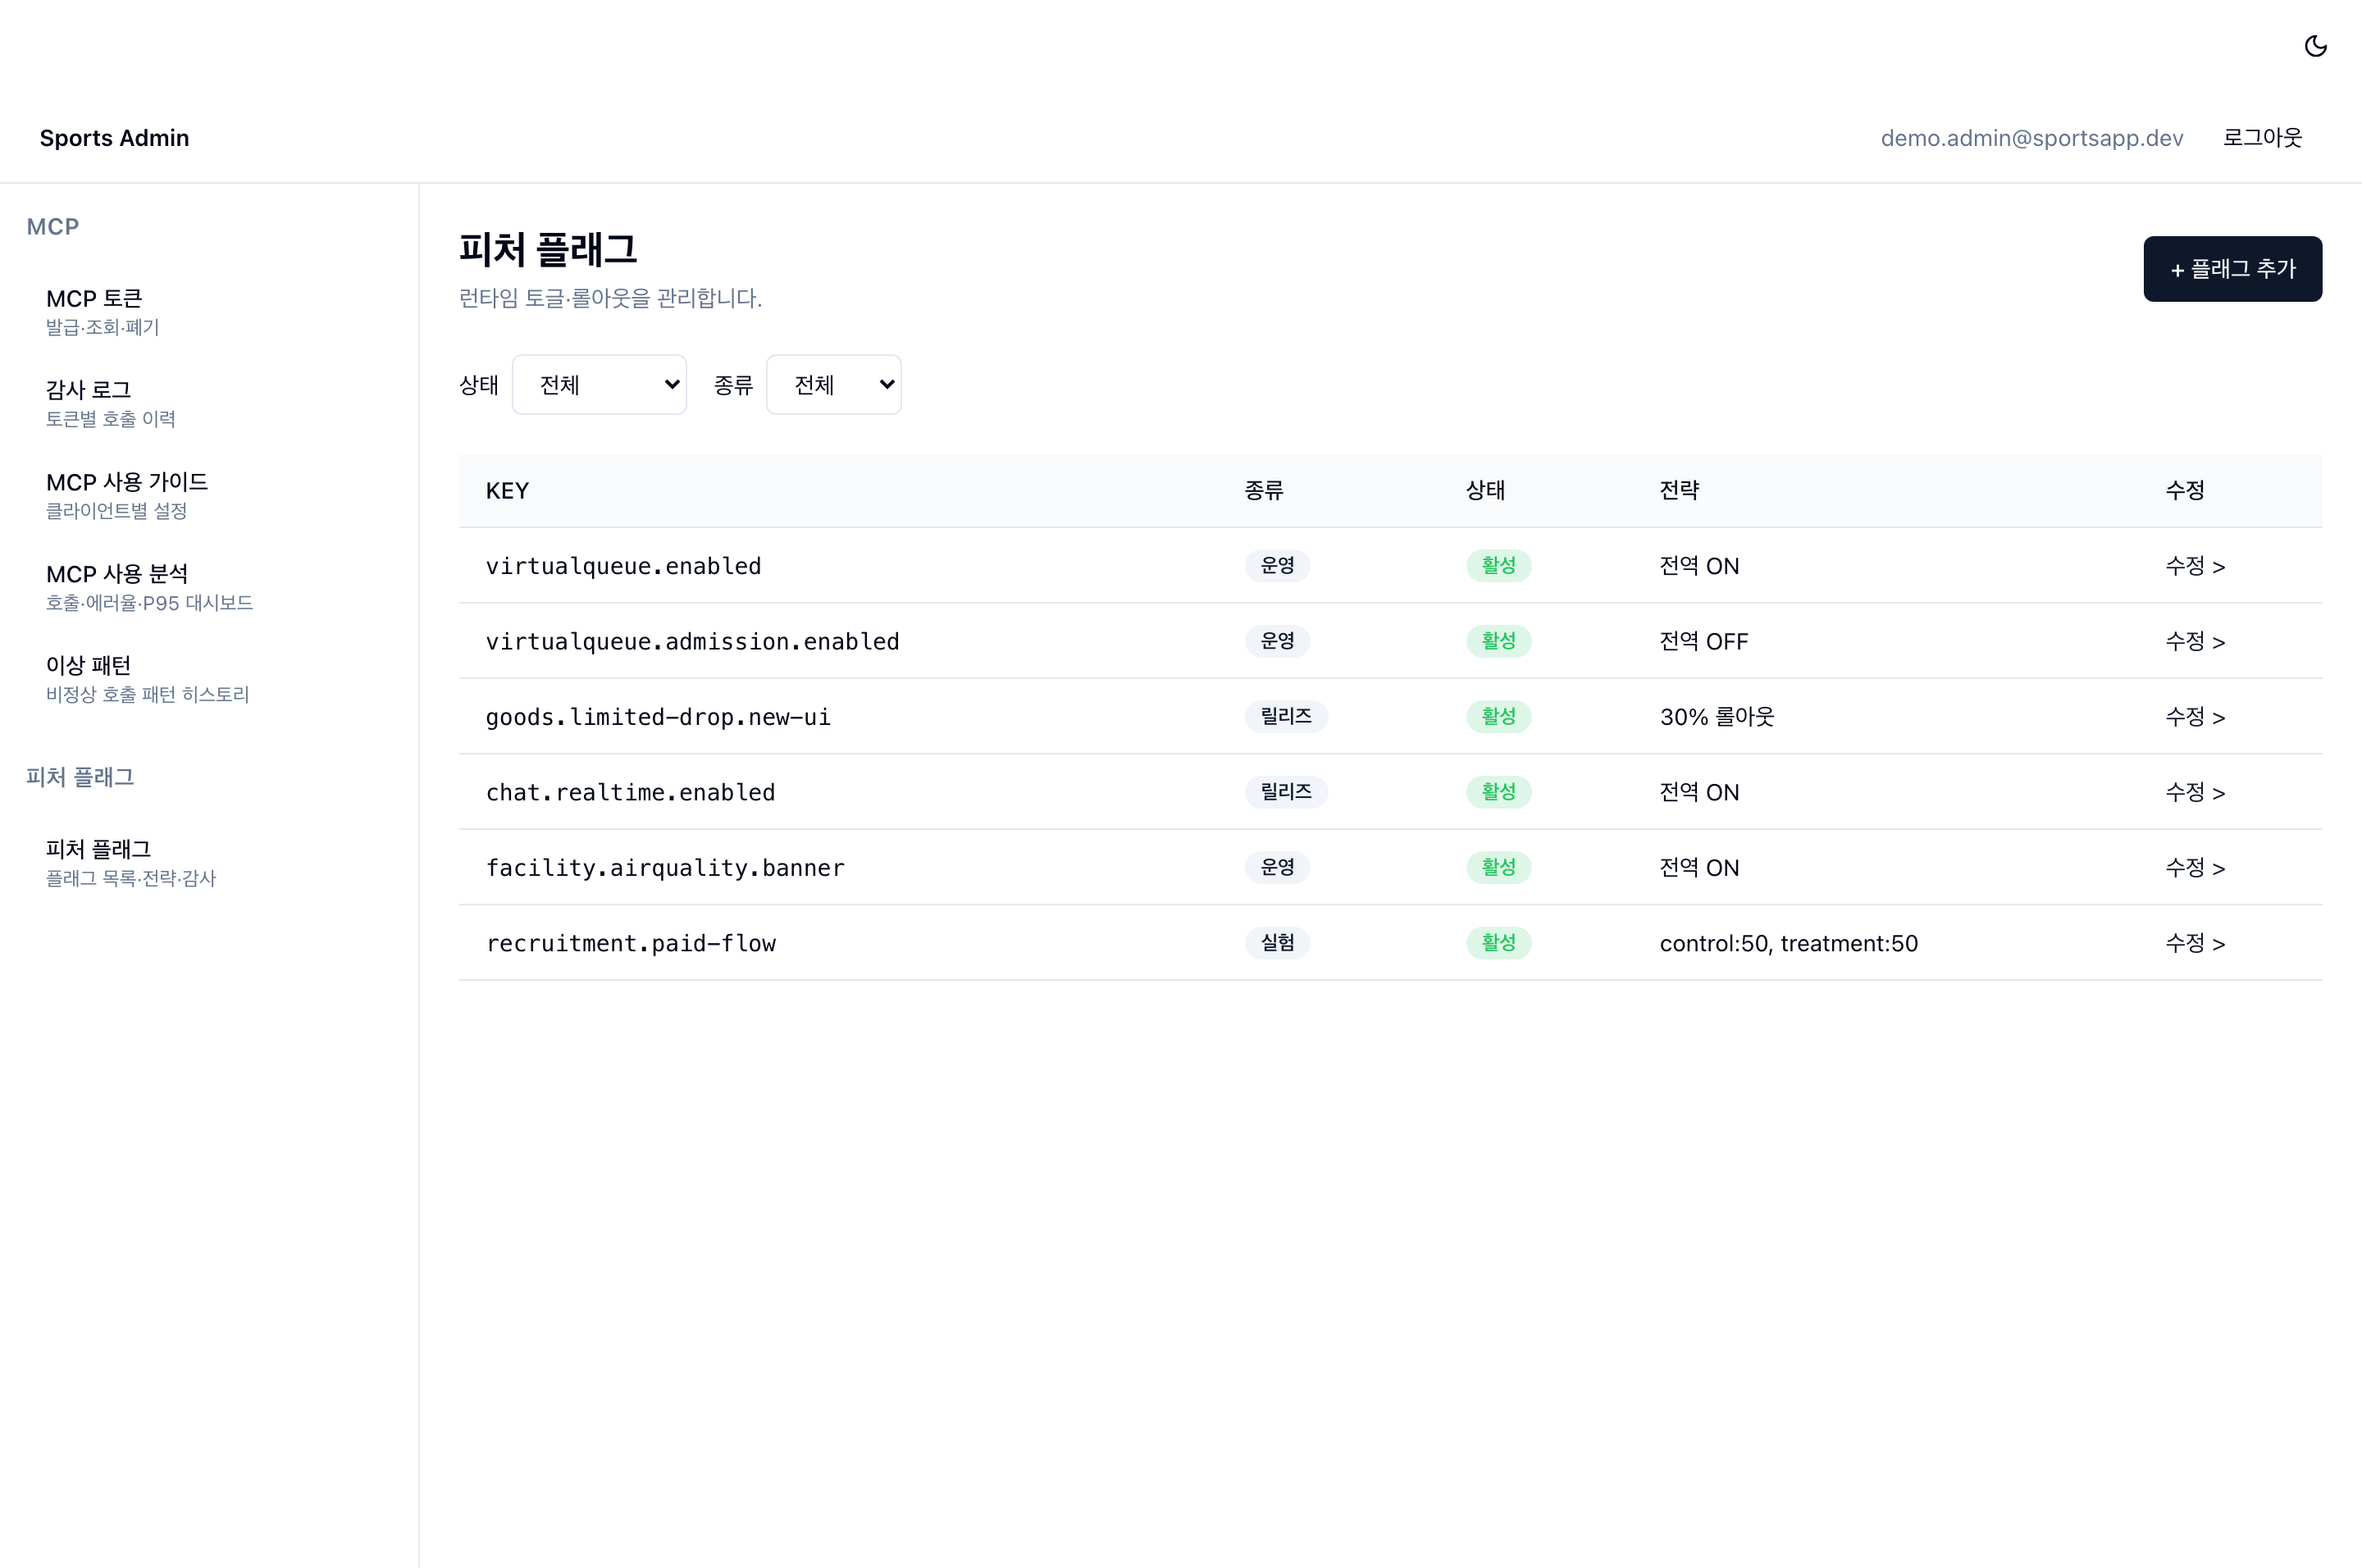Click 릴리즈 badge in goods.limited-drop.new-ui row
This screenshot has width=2362, height=1568.
pos(1286,717)
